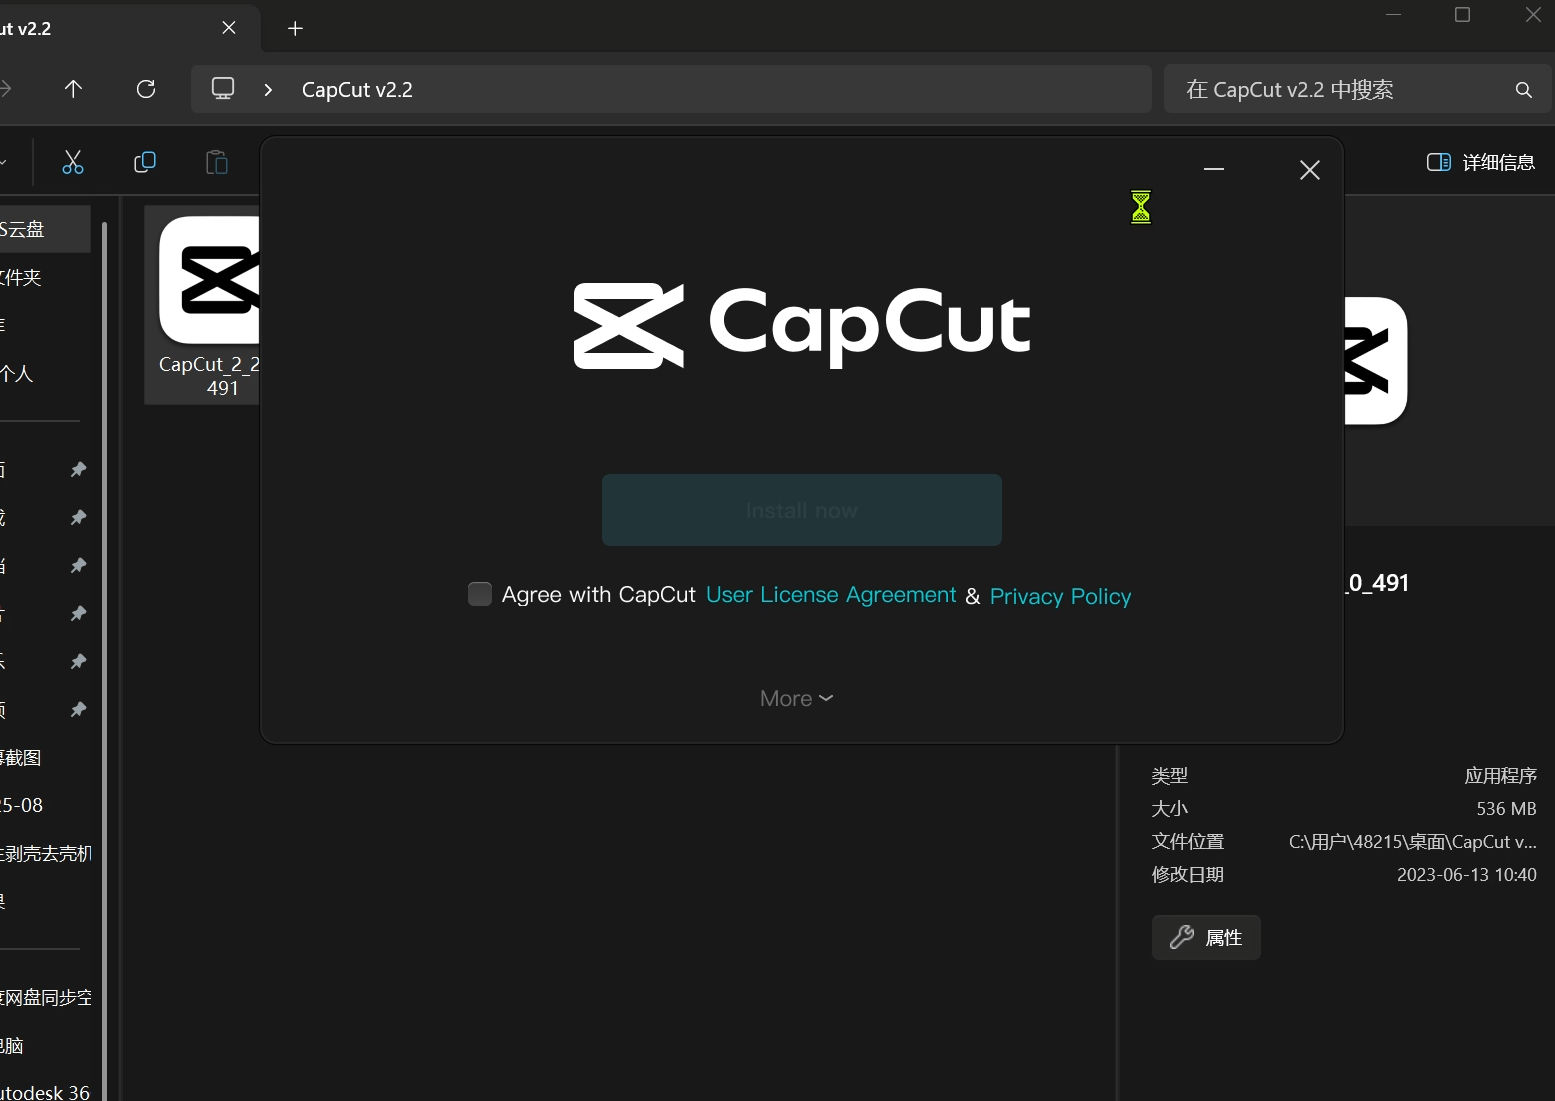Screen dimensions: 1555x1101
Task: Refresh the Explorer folder view
Action: point(146,89)
